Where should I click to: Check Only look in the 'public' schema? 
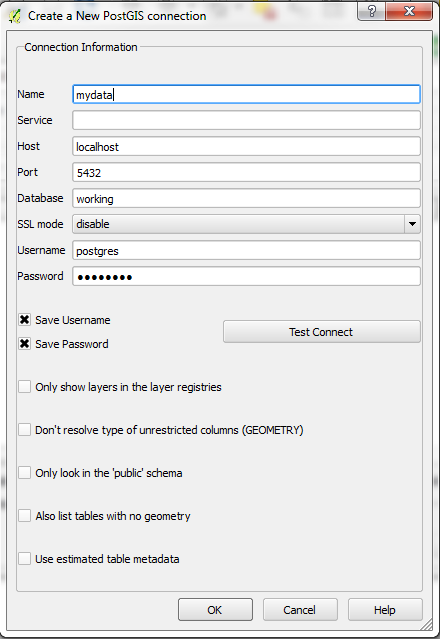[24, 473]
